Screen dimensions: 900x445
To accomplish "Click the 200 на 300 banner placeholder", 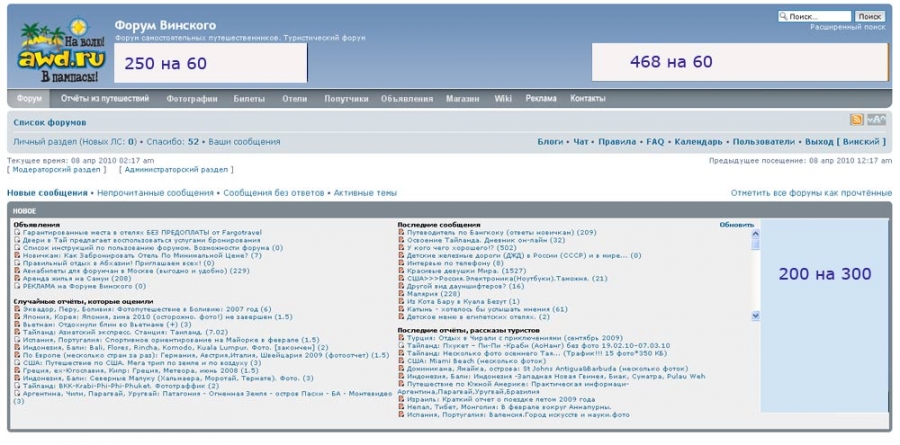I will click(824, 315).
